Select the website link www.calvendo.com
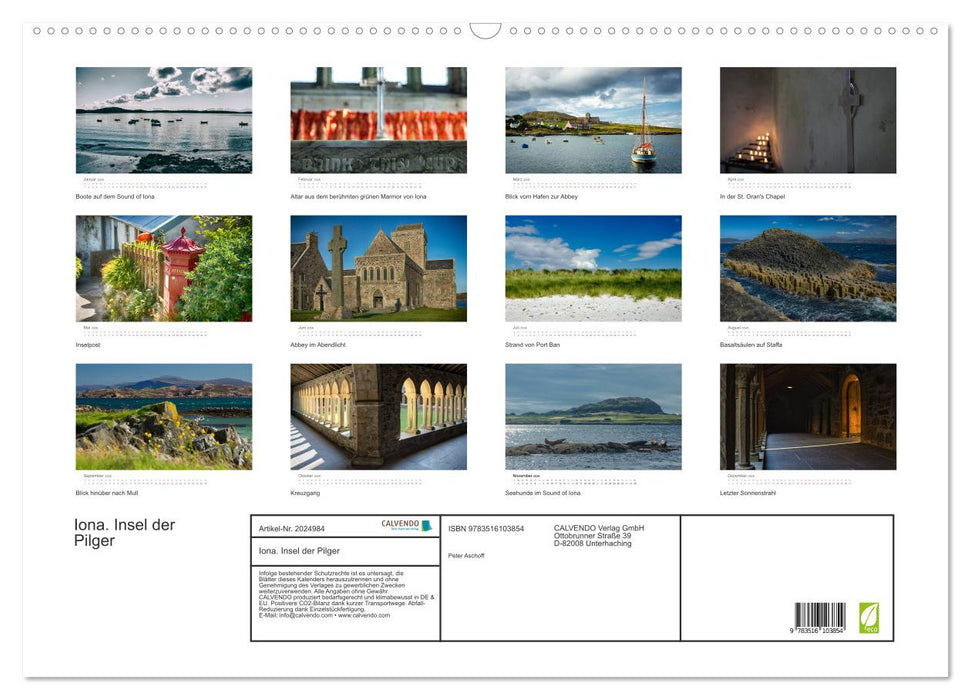Image resolution: width=971 pixels, height=700 pixels. click(363, 616)
